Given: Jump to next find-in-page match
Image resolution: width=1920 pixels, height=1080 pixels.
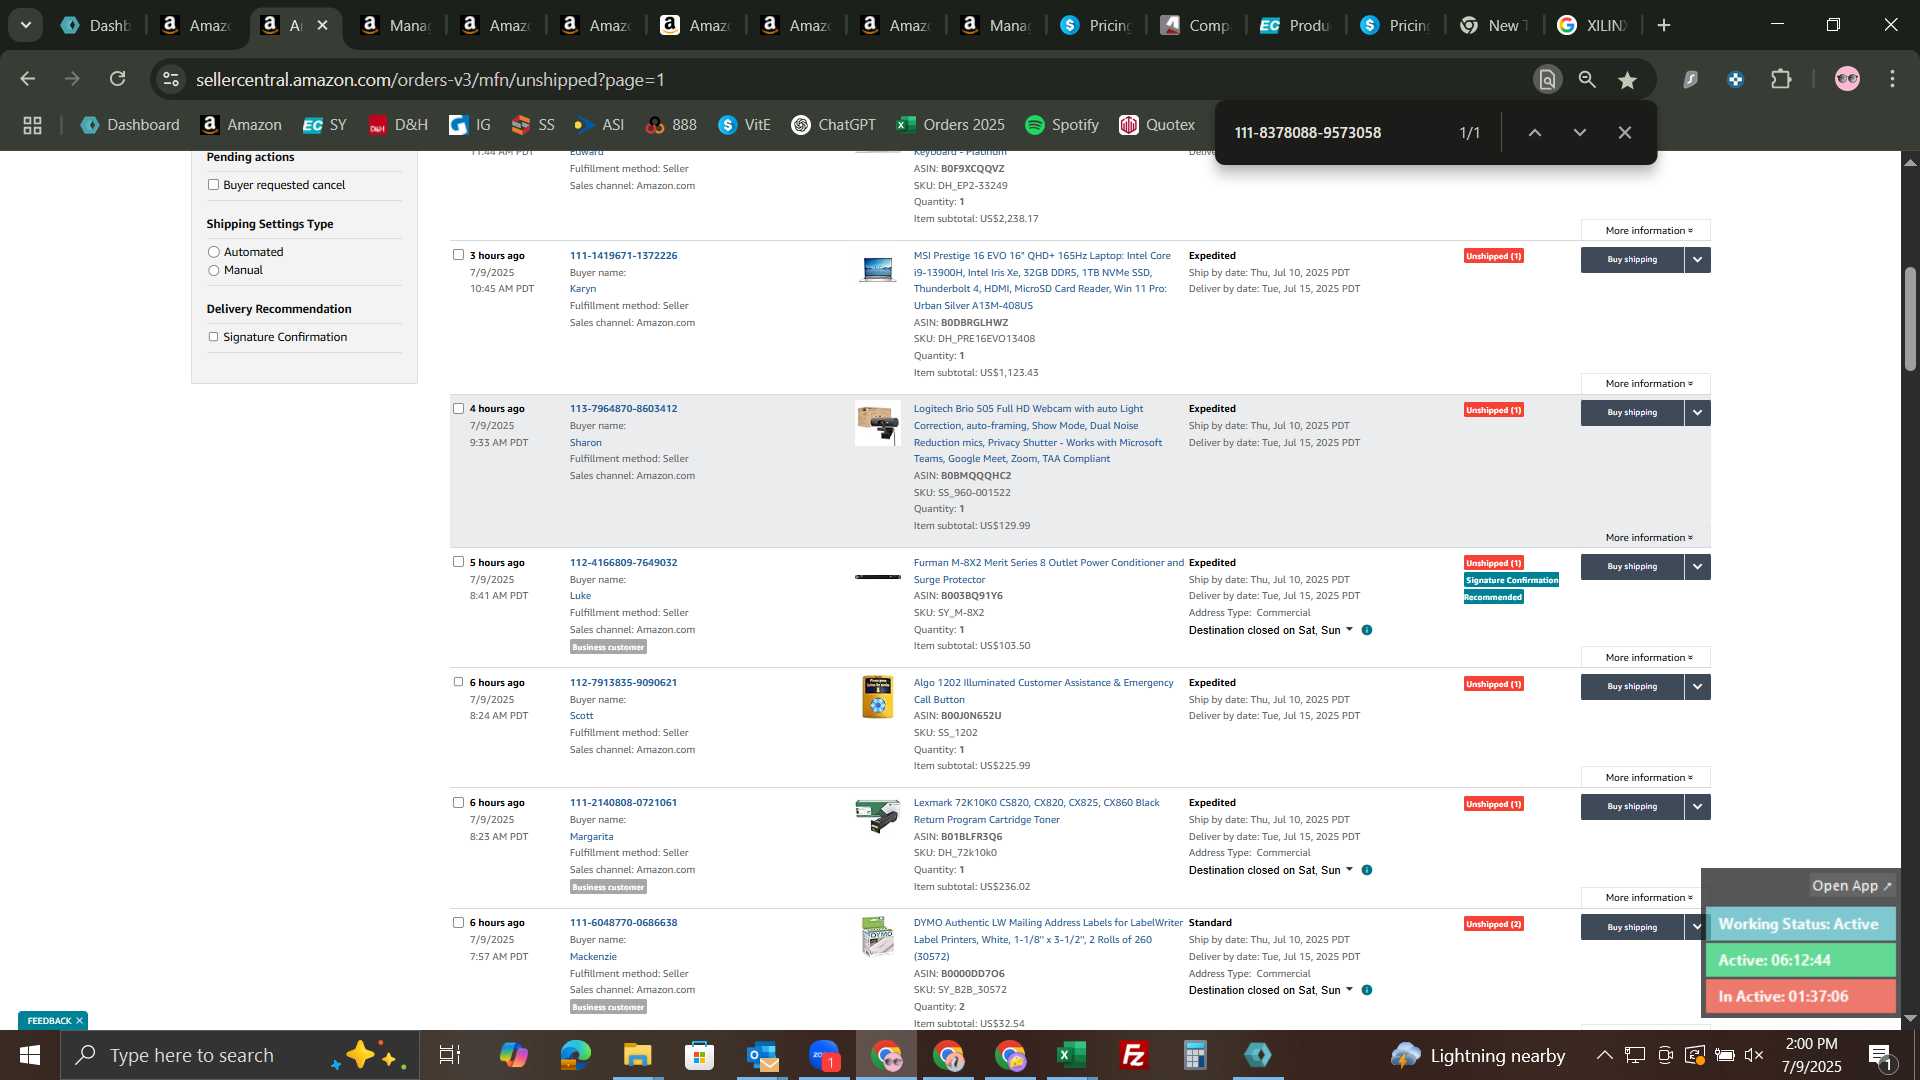Looking at the screenshot, I should [x=1580, y=132].
